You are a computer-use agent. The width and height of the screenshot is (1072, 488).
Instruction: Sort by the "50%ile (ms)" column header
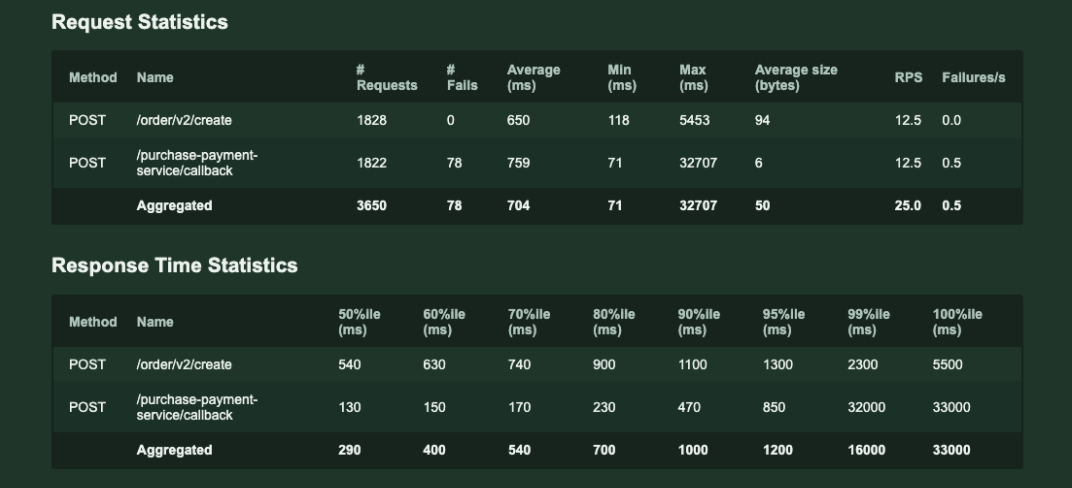pyautogui.click(x=359, y=322)
